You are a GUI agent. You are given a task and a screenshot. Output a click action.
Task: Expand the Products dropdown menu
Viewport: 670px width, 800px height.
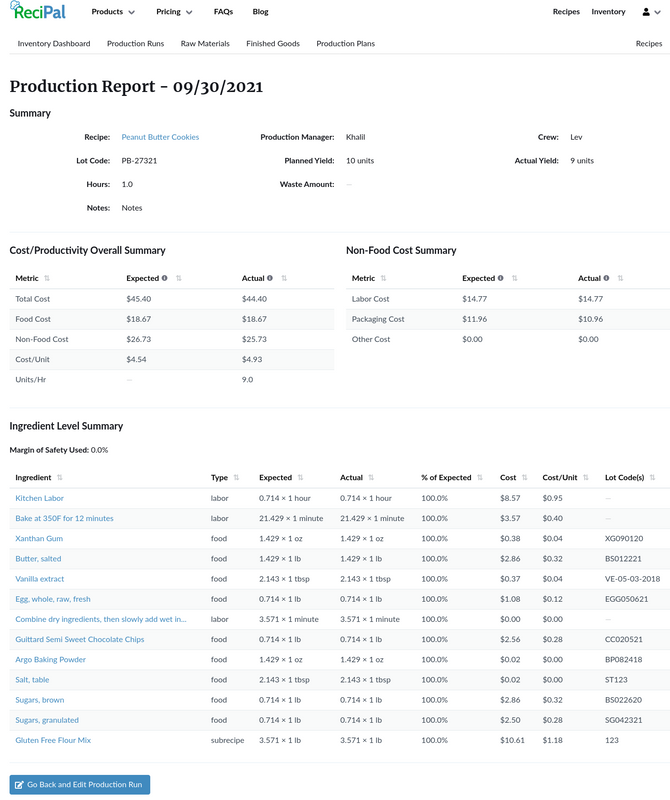point(112,12)
